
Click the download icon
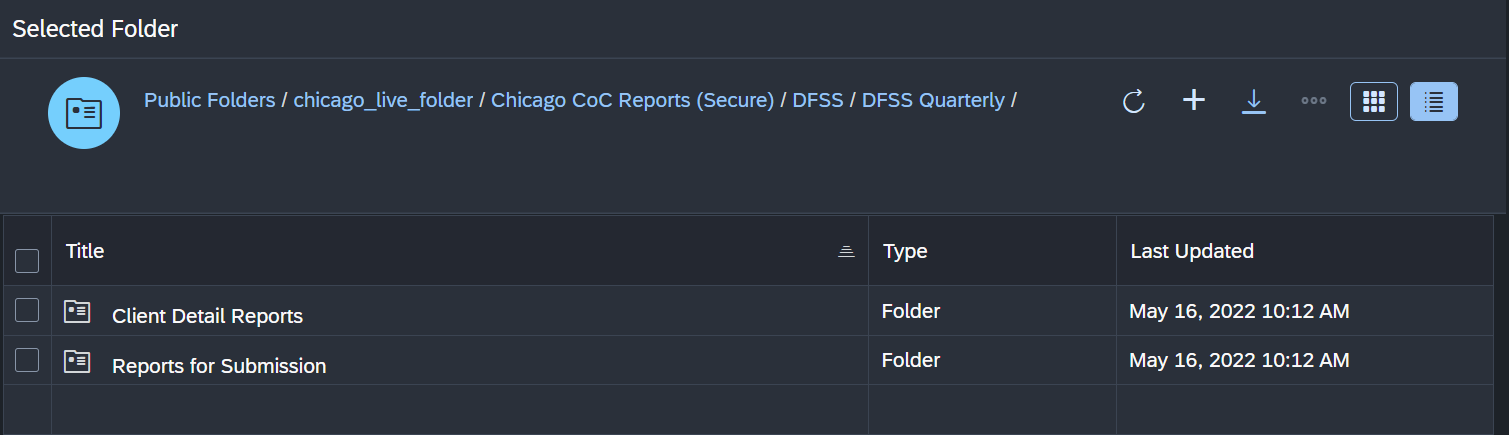[1254, 101]
